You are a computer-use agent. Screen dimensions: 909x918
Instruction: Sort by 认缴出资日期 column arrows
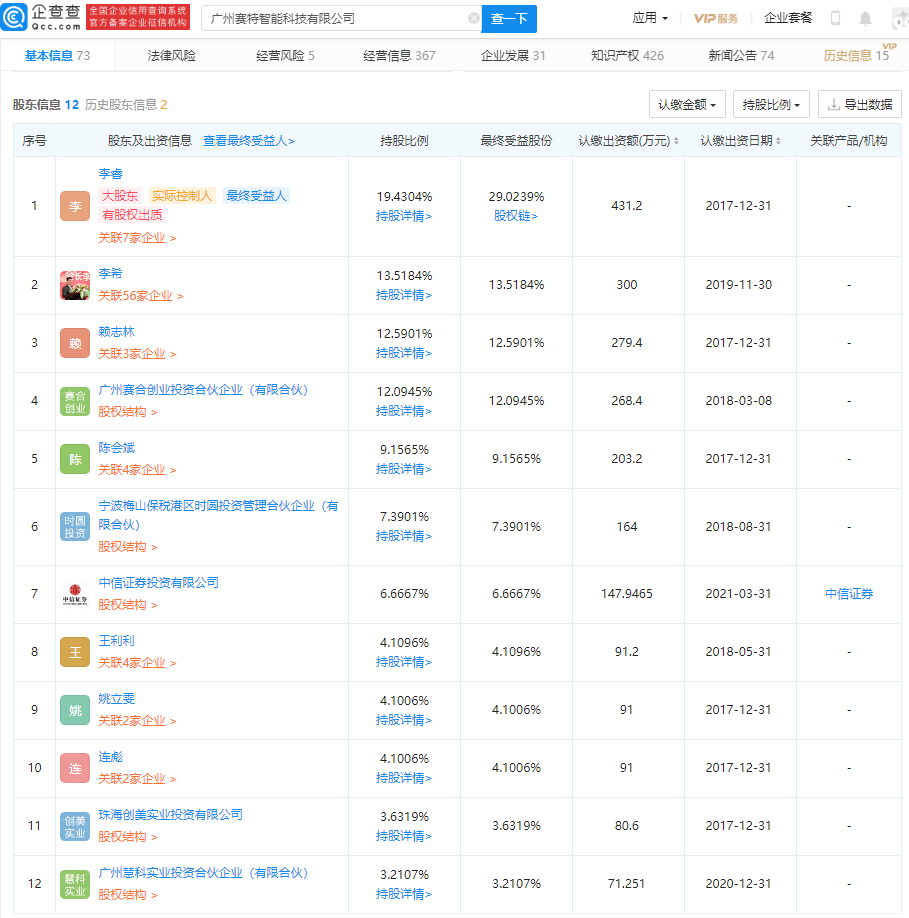click(x=778, y=141)
